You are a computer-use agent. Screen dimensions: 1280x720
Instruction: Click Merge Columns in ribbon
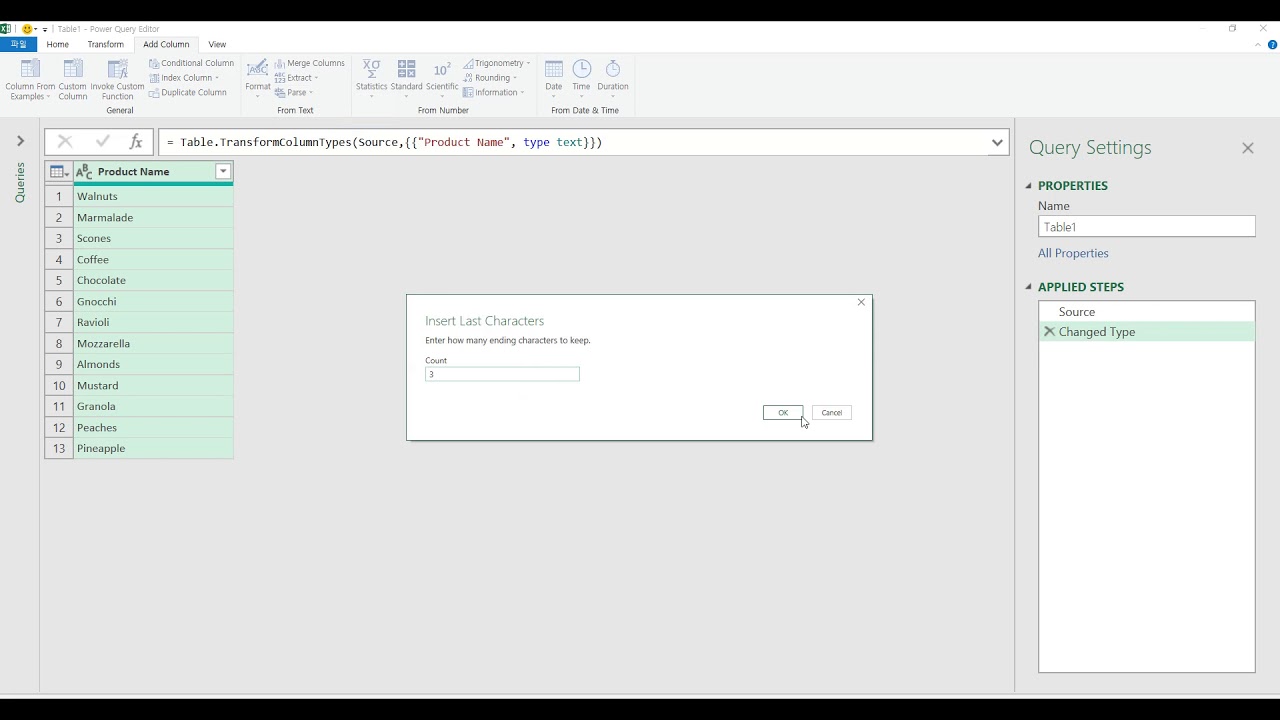coord(309,63)
